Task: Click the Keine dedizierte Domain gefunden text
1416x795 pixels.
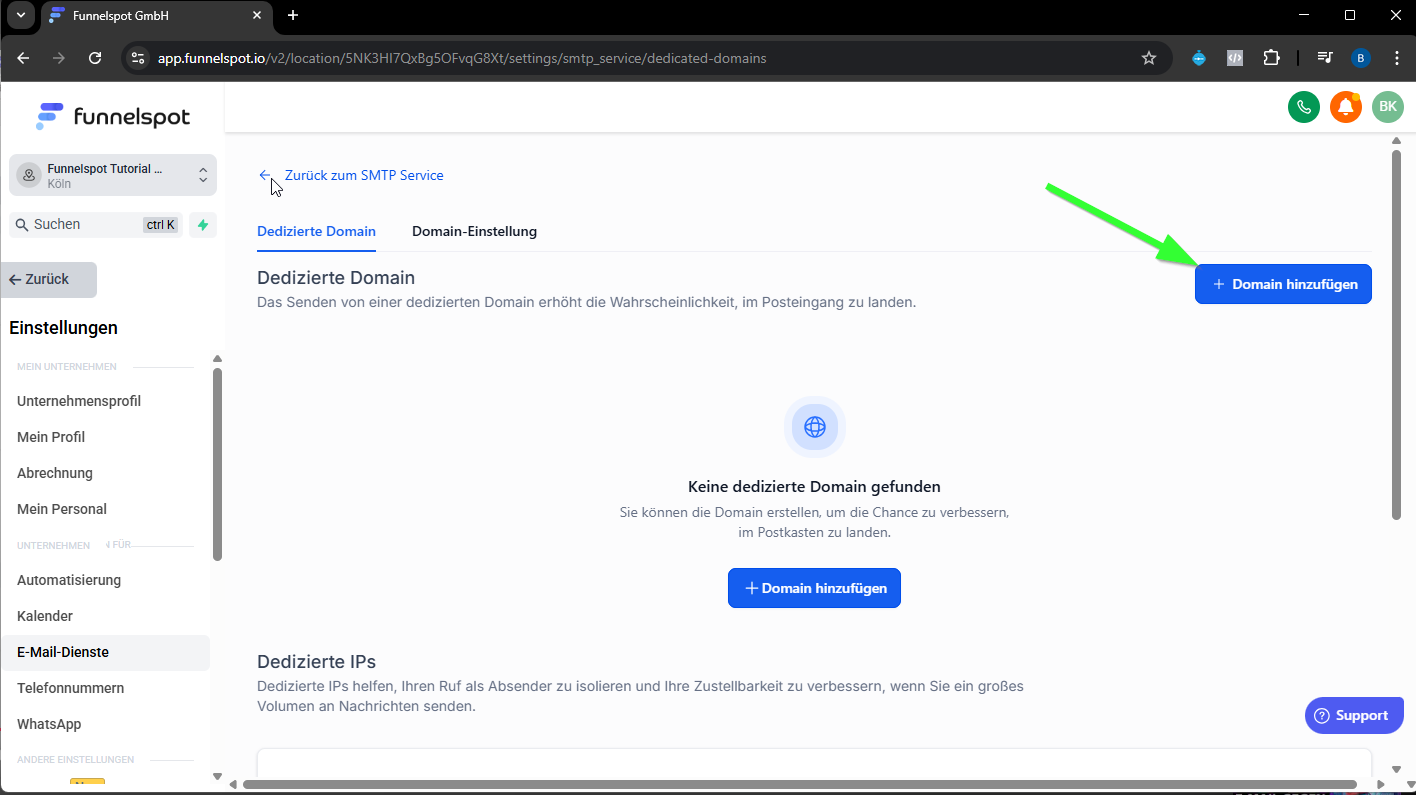Action: tap(814, 487)
